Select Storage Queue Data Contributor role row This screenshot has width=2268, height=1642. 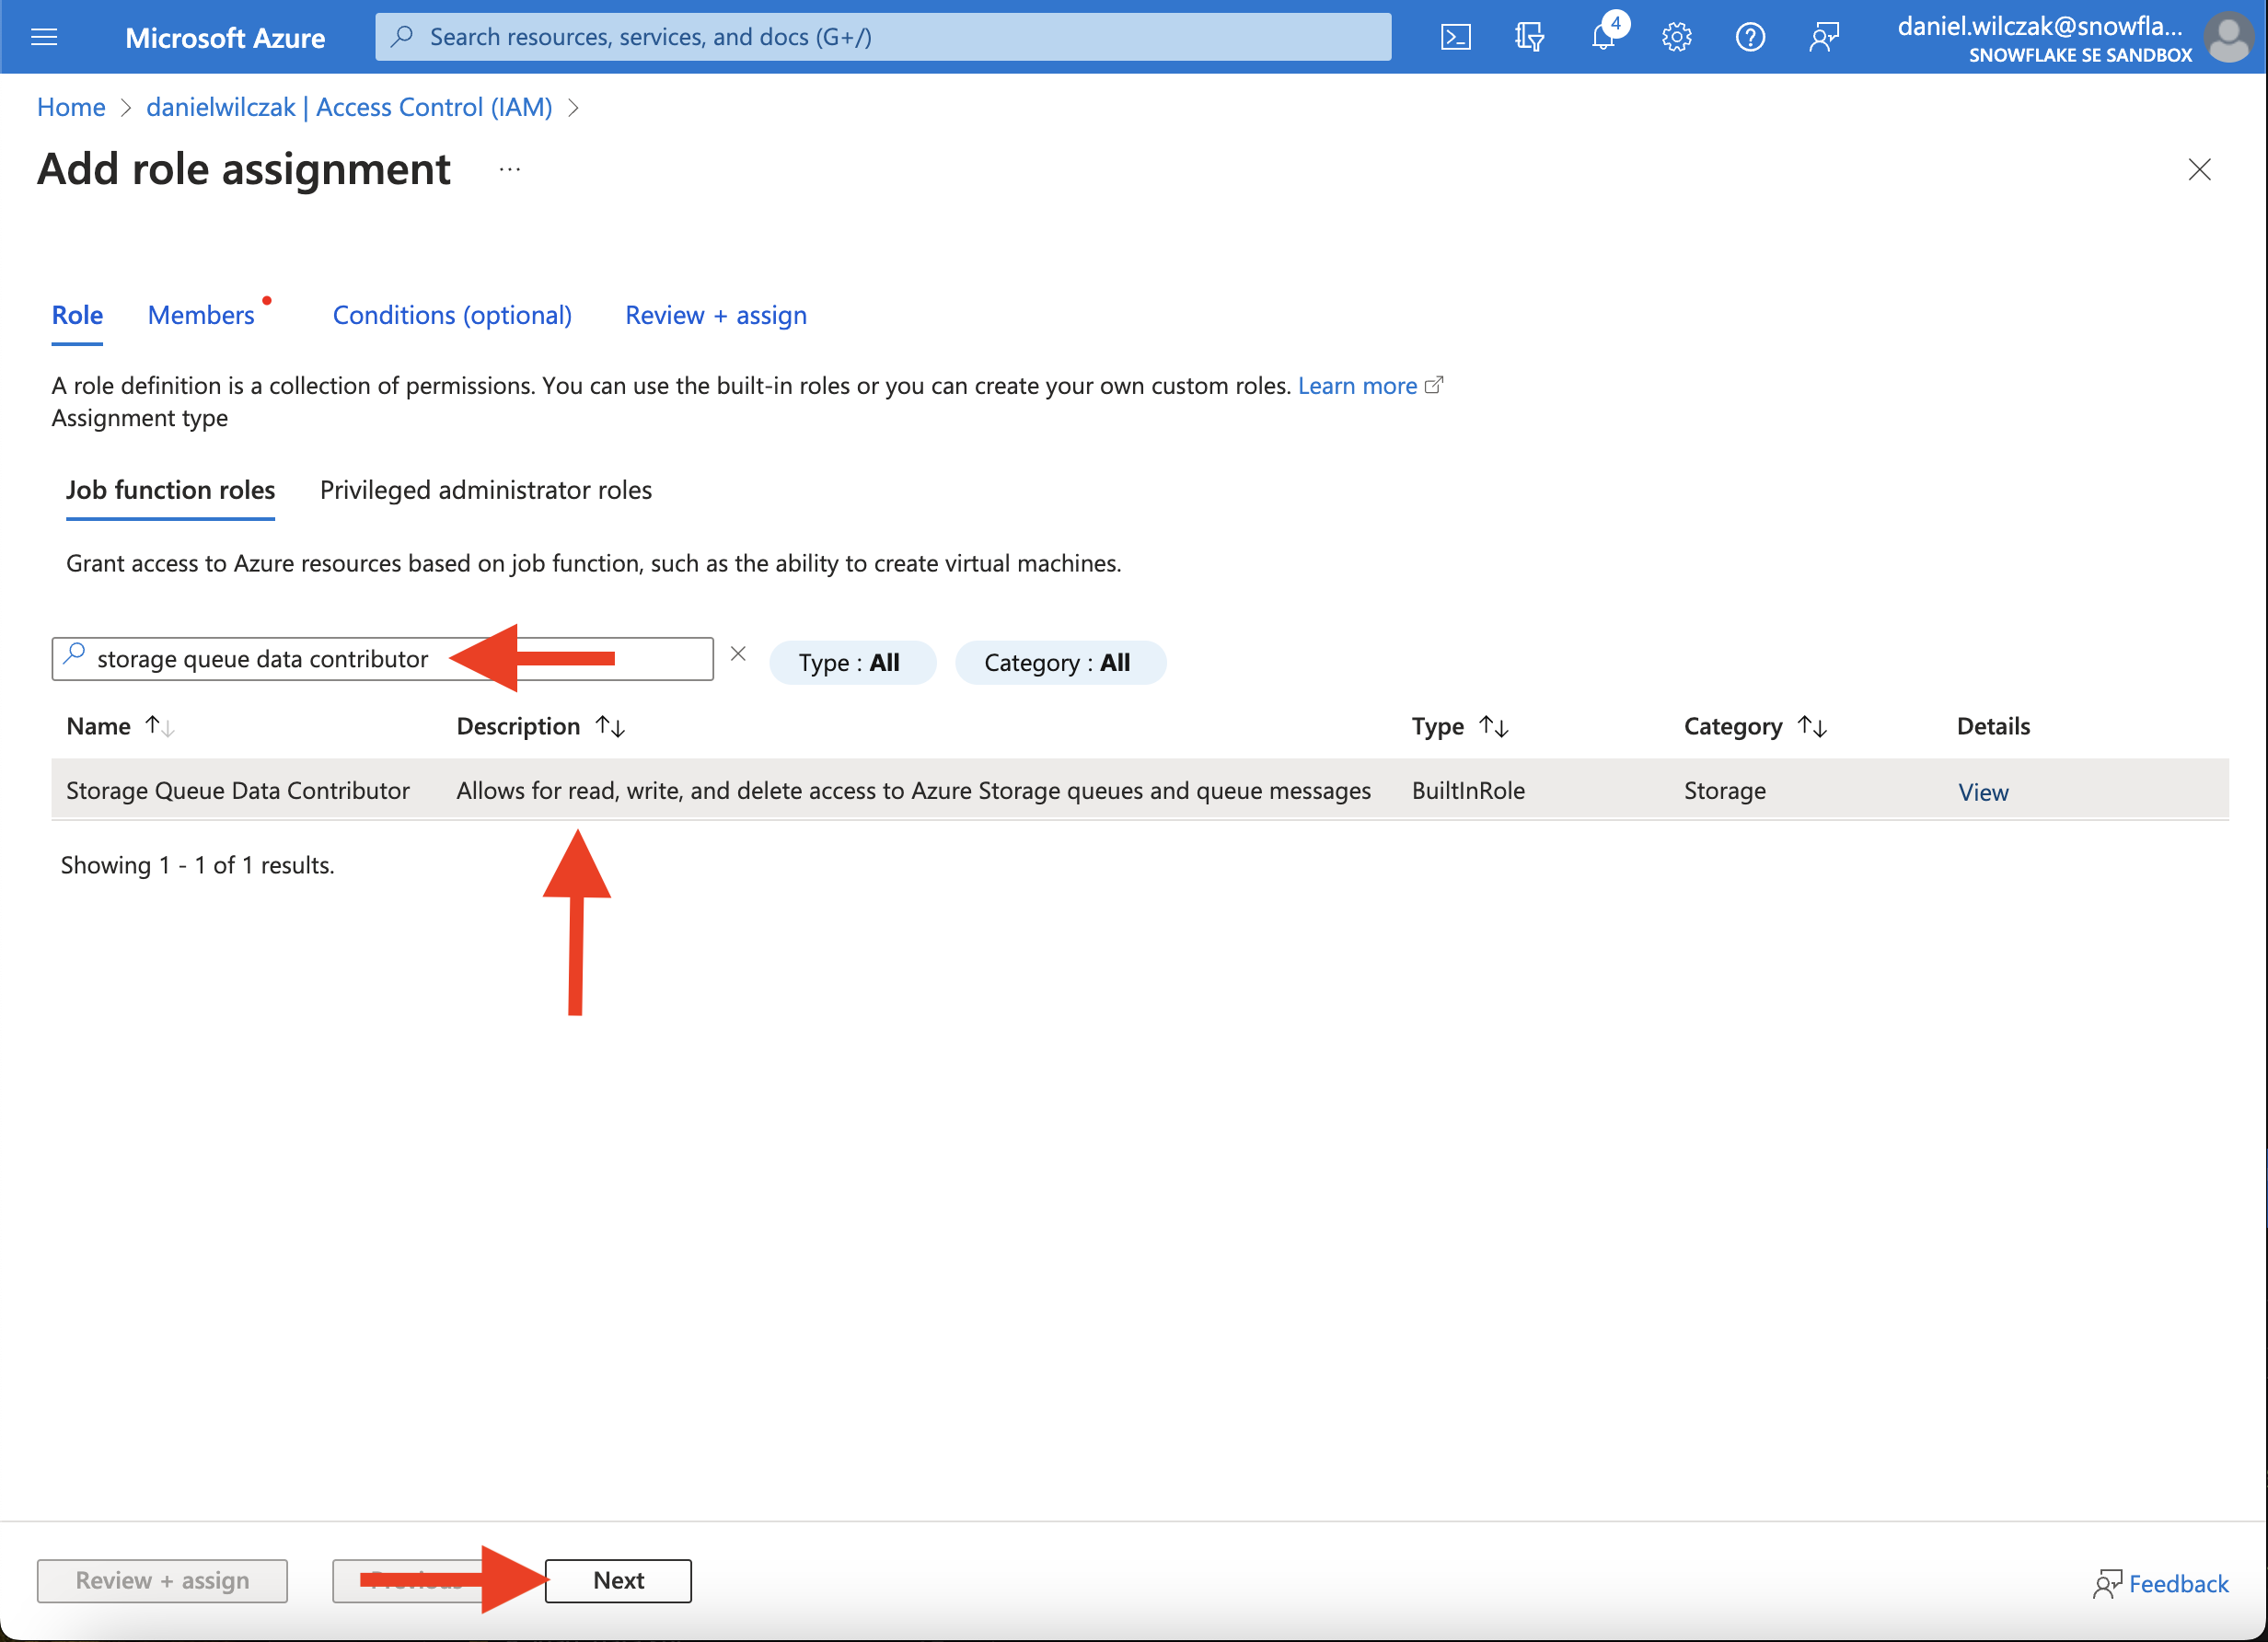tap(1140, 790)
